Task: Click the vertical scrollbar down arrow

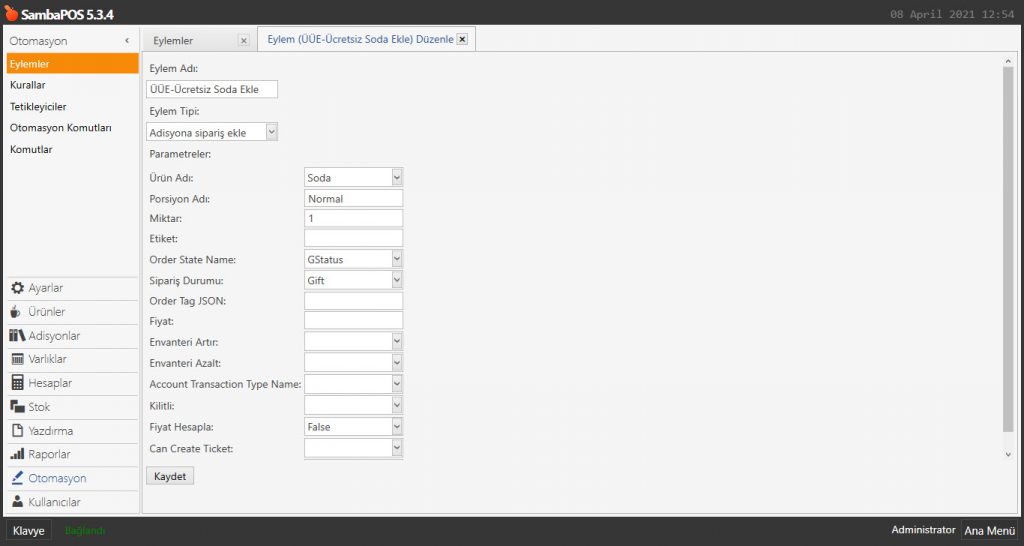Action: (x=1007, y=454)
